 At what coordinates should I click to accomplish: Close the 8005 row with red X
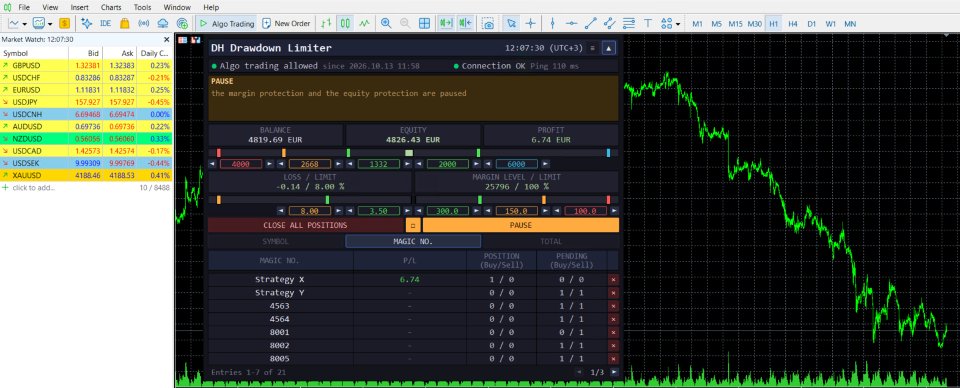coord(613,359)
